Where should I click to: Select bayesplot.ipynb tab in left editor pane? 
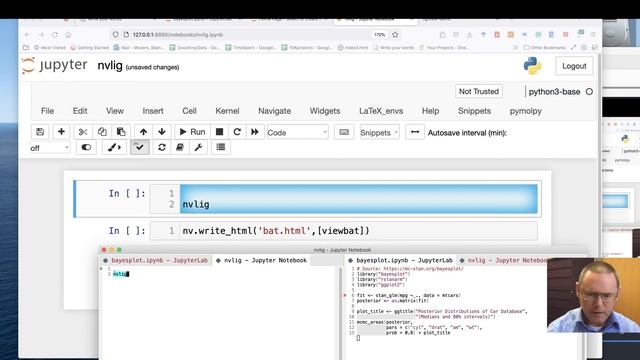point(156,260)
